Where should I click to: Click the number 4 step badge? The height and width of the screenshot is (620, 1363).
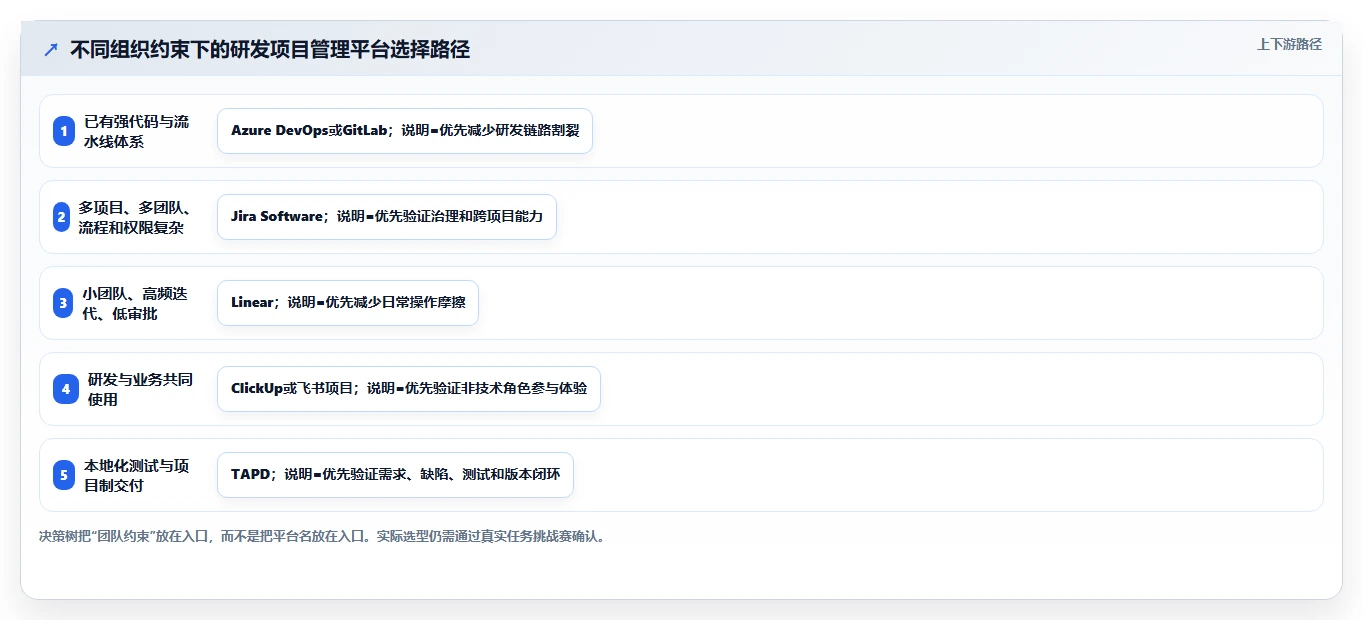click(x=66, y=389)
